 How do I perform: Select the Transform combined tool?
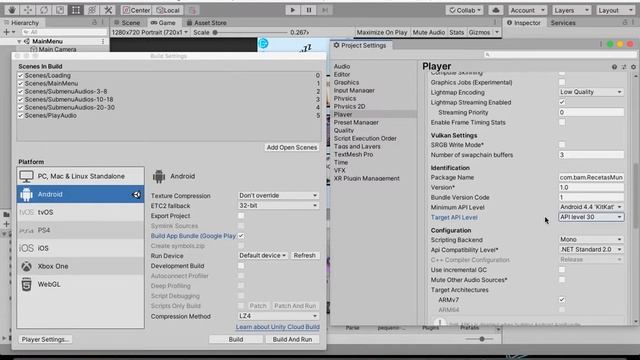pos(92,10)
